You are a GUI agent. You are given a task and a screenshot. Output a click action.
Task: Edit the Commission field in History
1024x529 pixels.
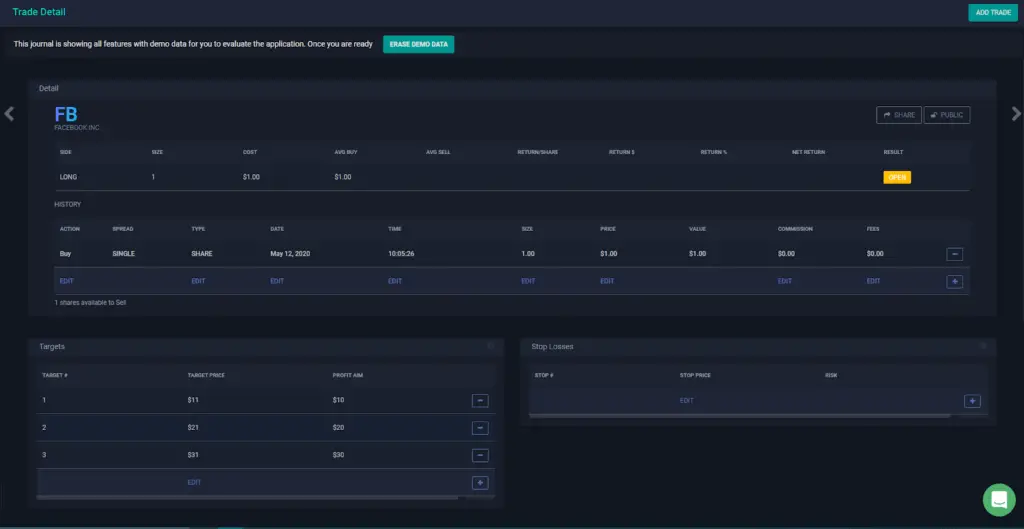pyautogui.click(x=785, y=281)
